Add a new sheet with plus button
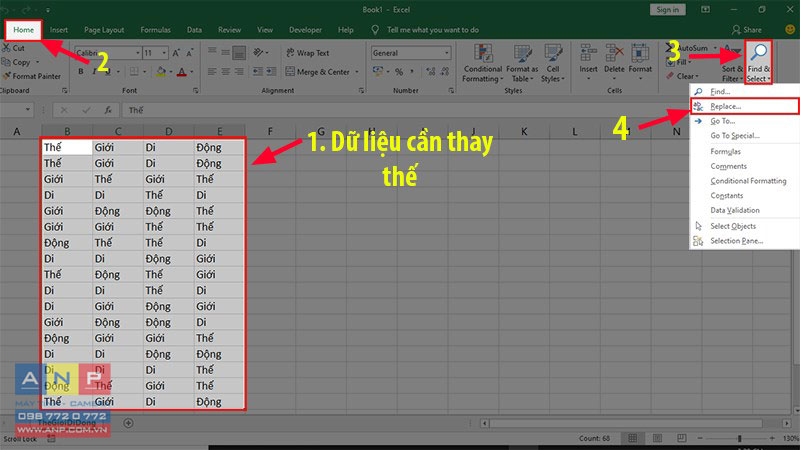800x450 pixels. (x=129, y=423)
